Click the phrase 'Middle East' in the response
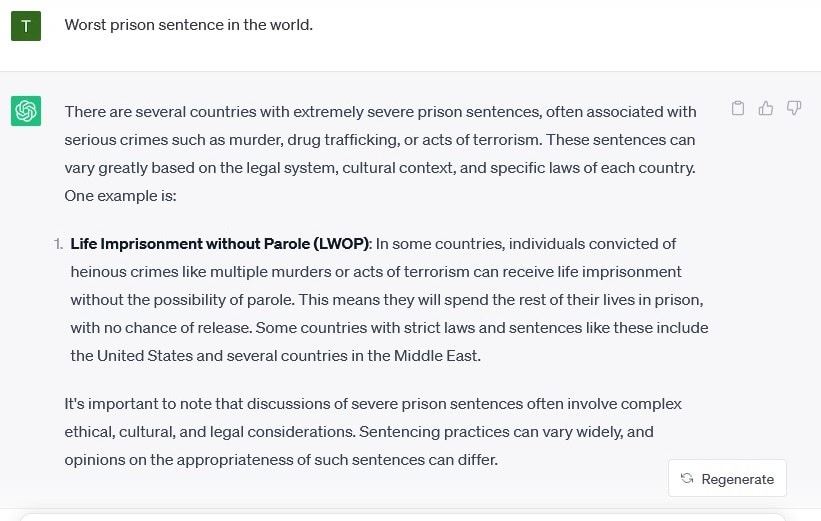This screenshot has height=521, width=821. [436, 356]
